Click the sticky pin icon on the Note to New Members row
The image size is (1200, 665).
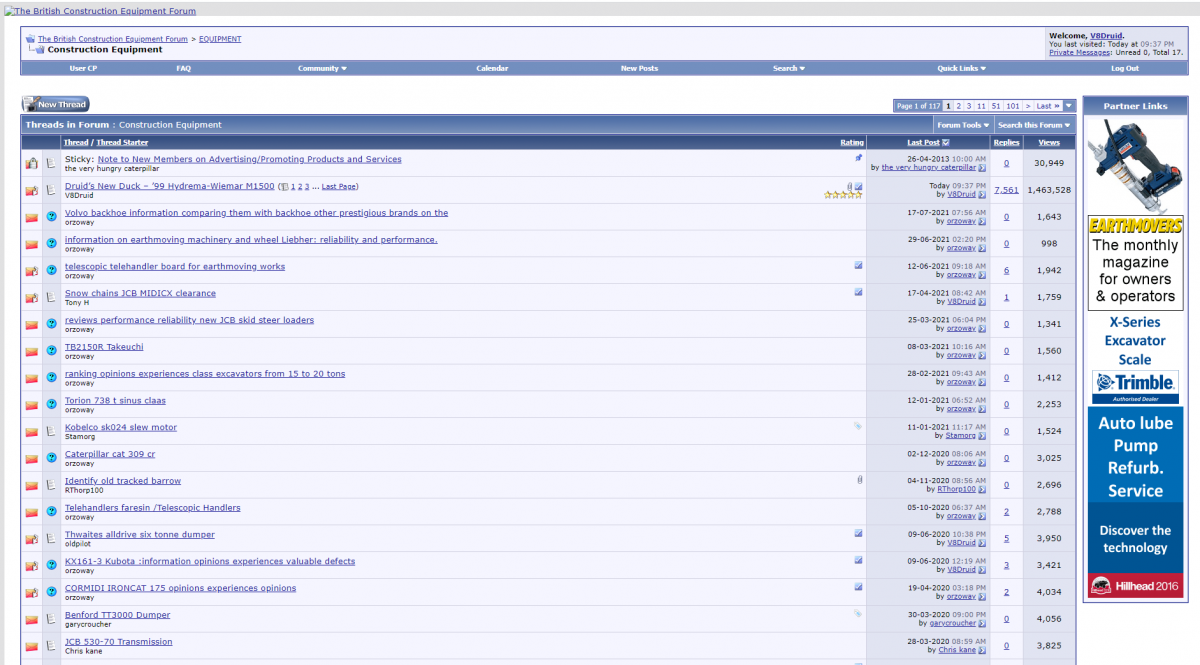[858, 158]
